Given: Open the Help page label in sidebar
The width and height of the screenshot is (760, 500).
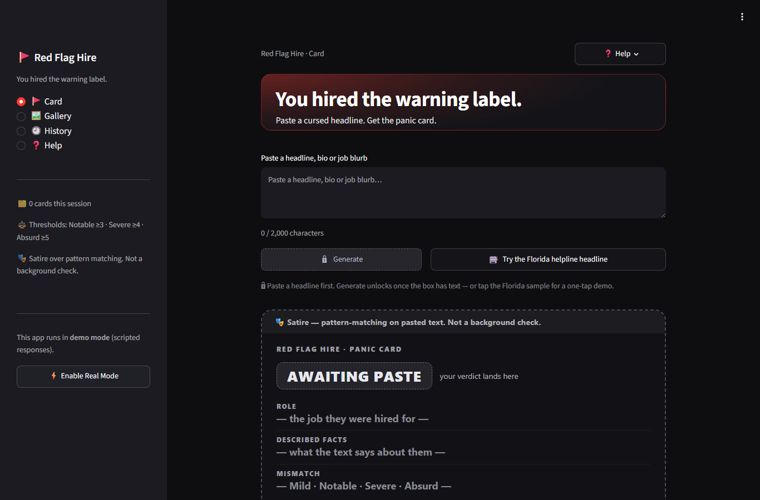Looking at the screenshot, I should [53, 145].
